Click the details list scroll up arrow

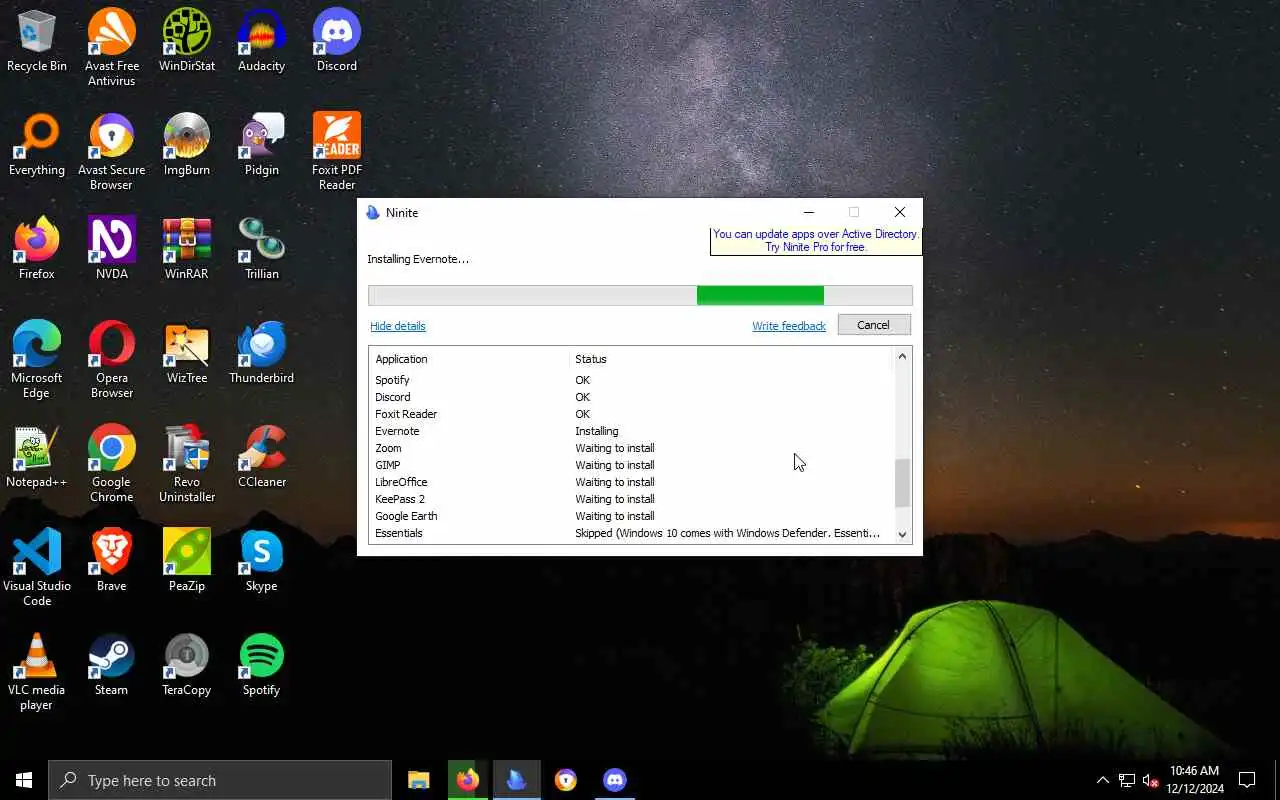tap(902, 357)
